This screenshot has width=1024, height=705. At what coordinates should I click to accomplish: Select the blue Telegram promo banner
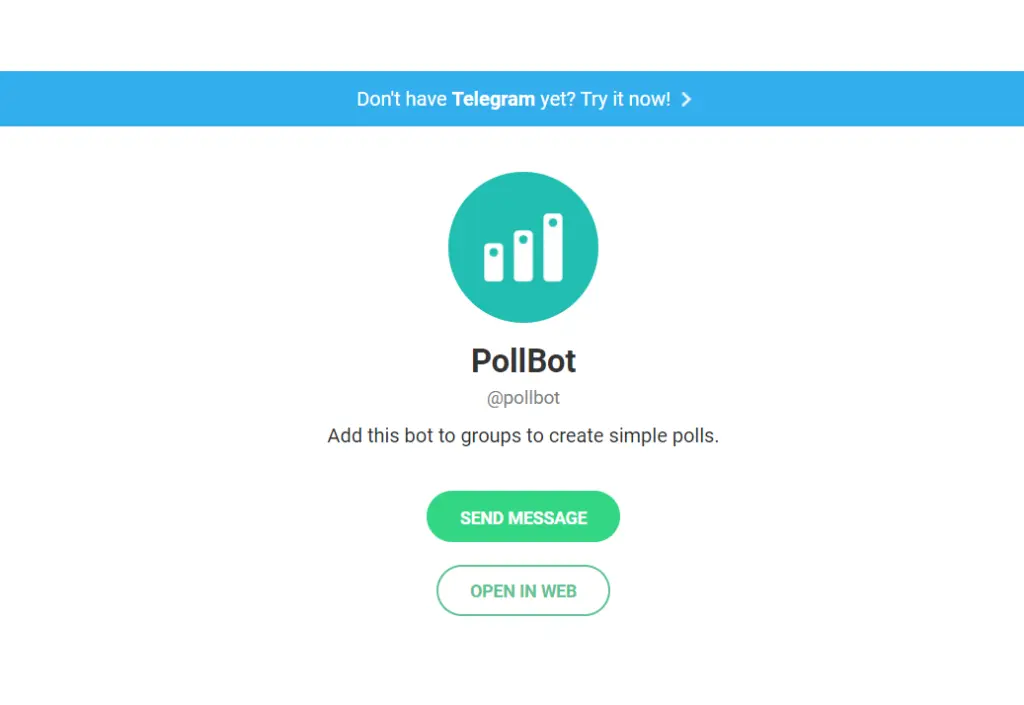[x=512, y=98]
